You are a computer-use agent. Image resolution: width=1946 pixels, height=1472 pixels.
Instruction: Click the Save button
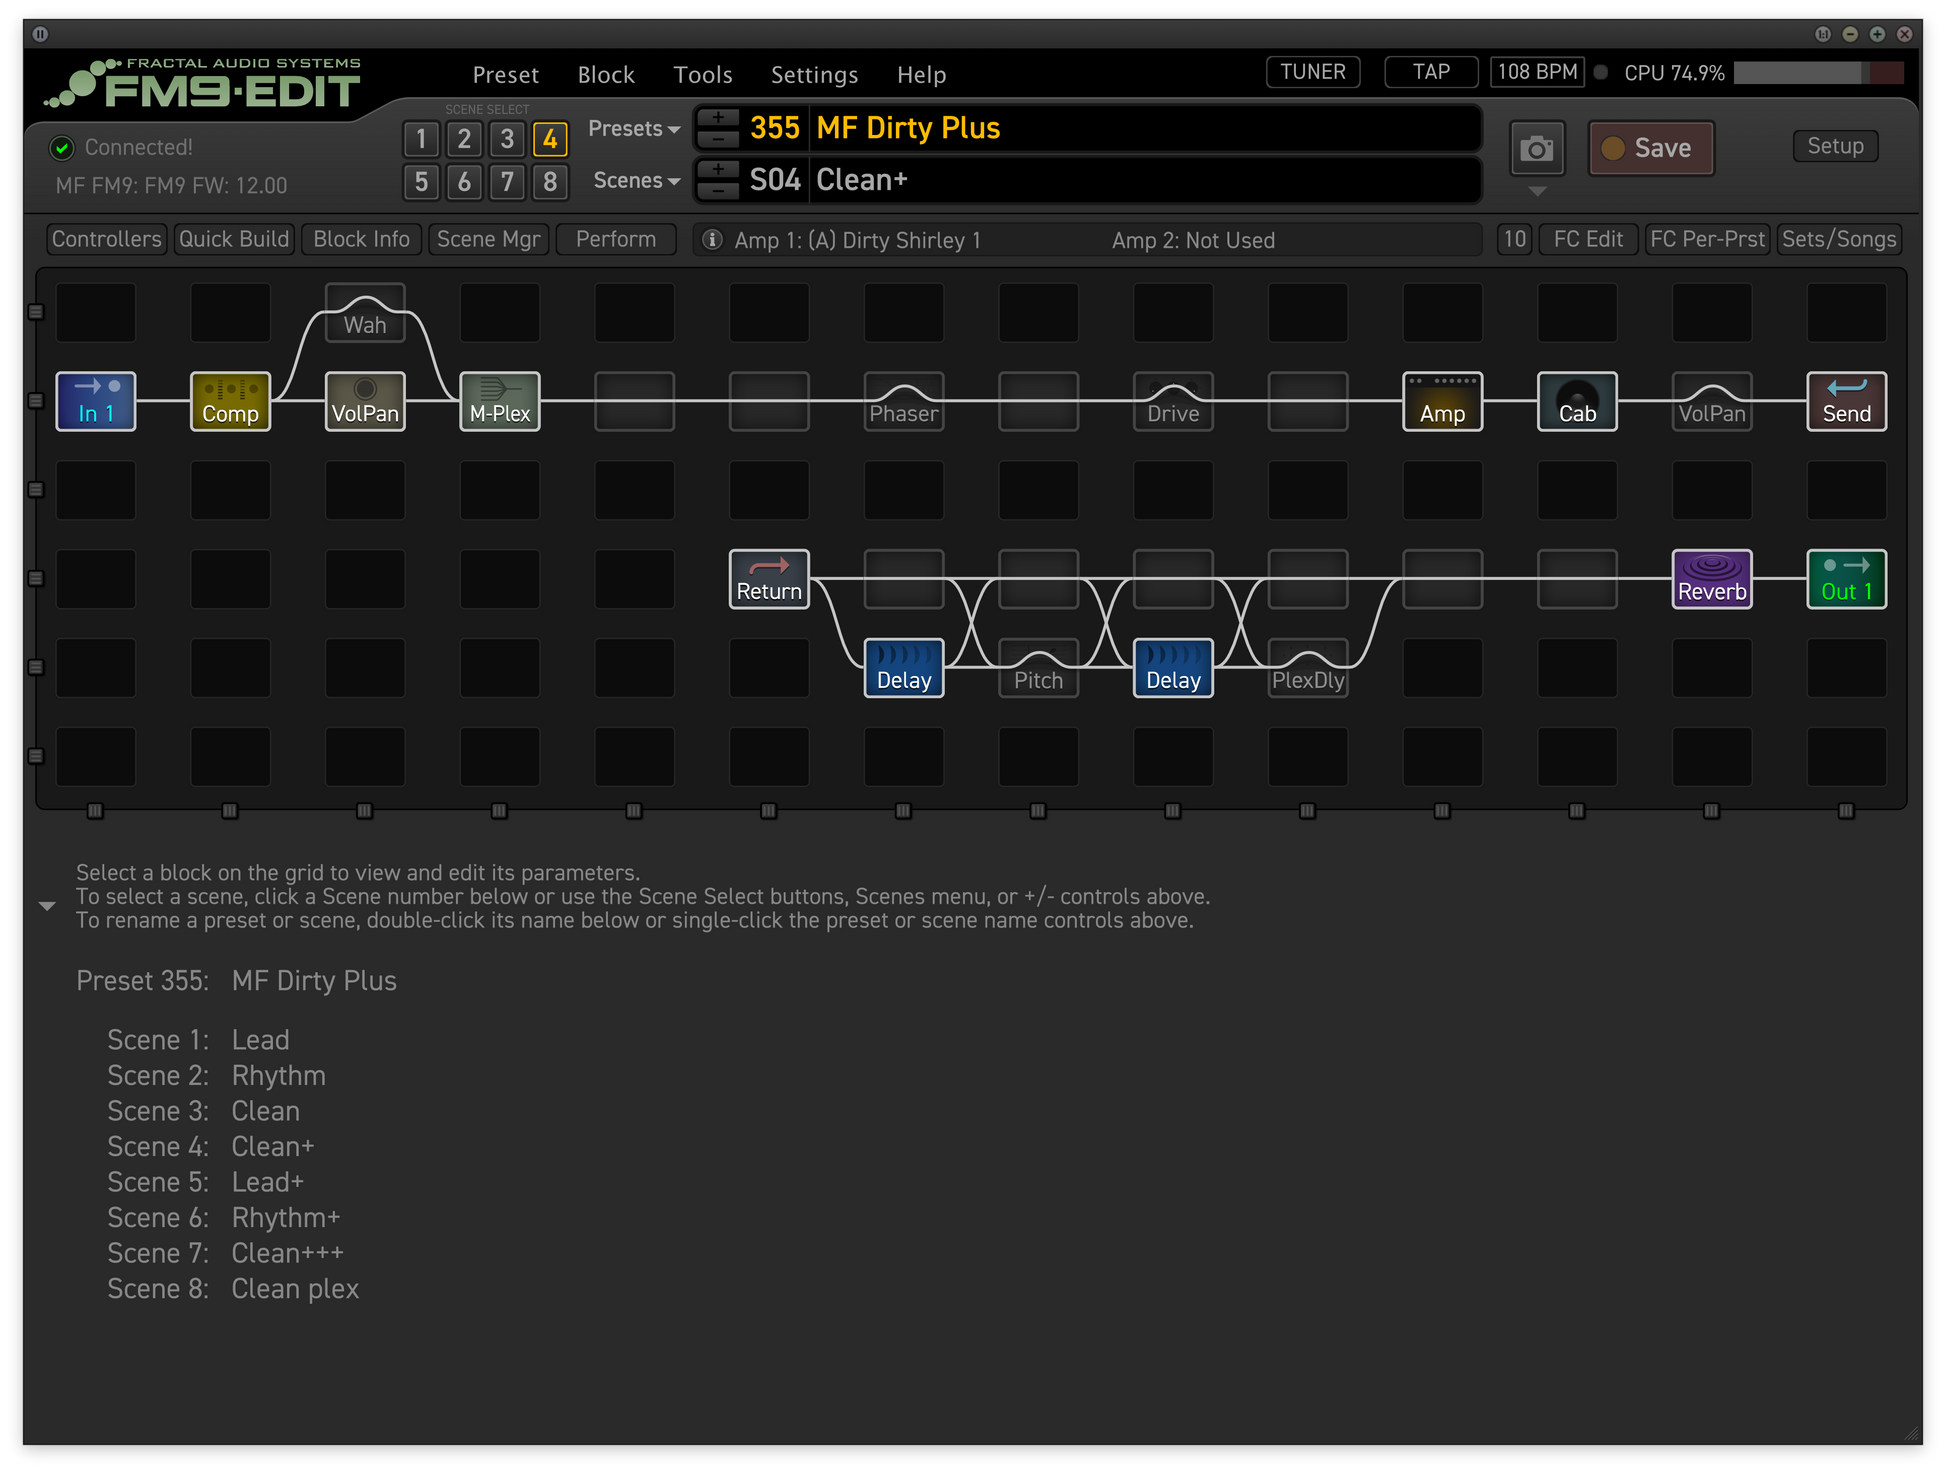1651,149
